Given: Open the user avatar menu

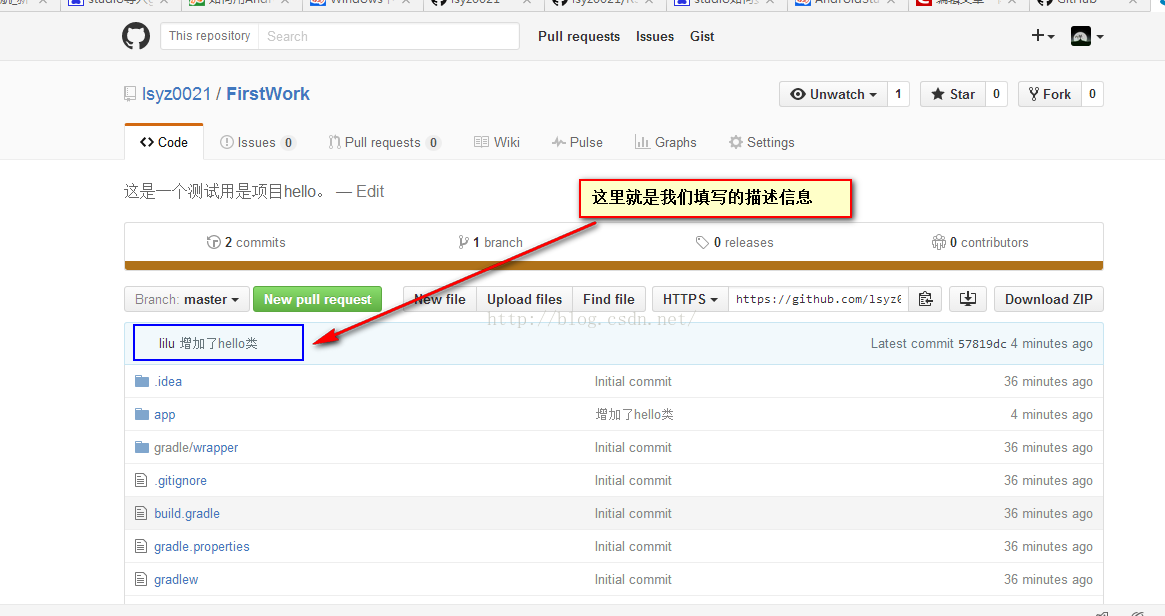Looking at the screenshot, I should pyautogui.click(x=1086, y=36).
